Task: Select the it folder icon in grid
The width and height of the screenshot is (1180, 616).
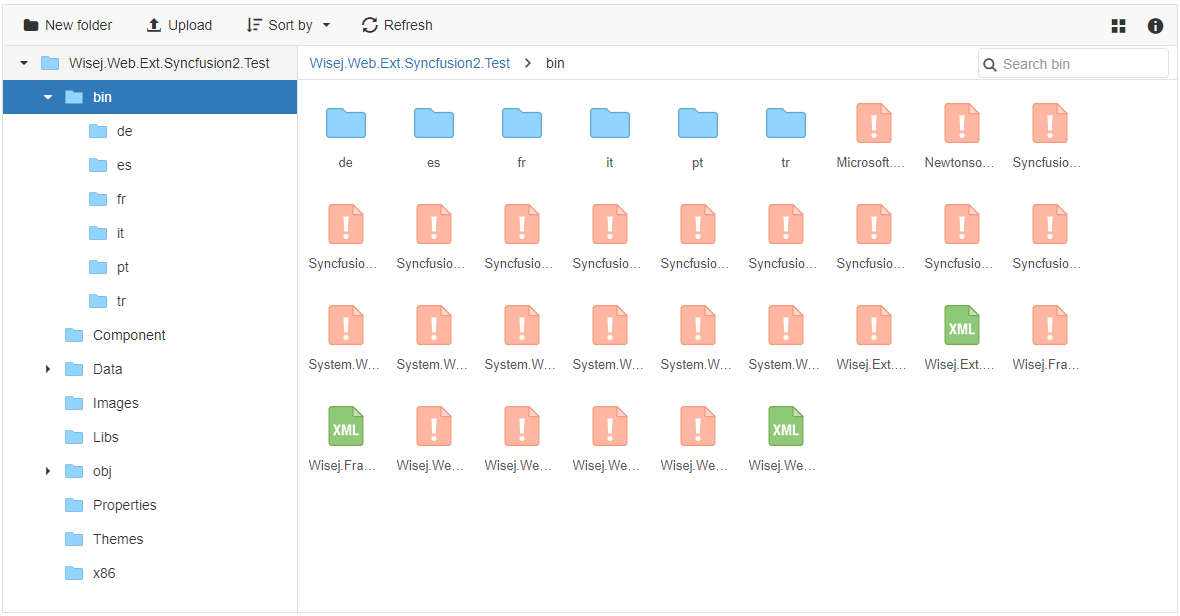Action: [x=610, y=123]
